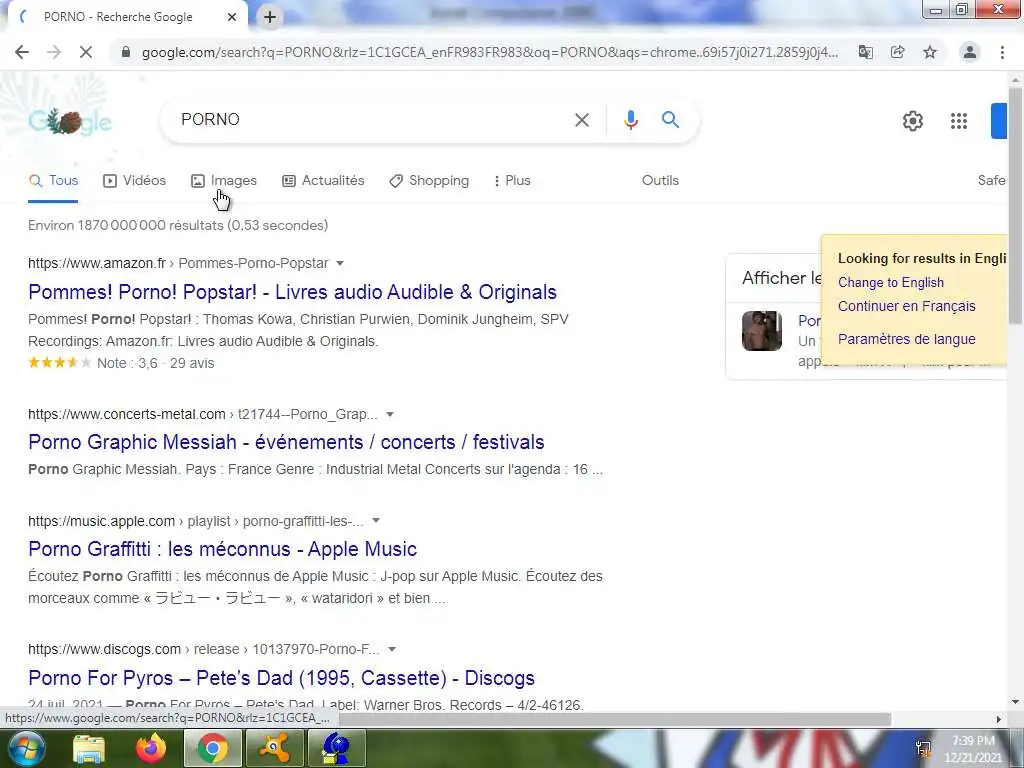Click the address bar URL

(x=490, y=52)
